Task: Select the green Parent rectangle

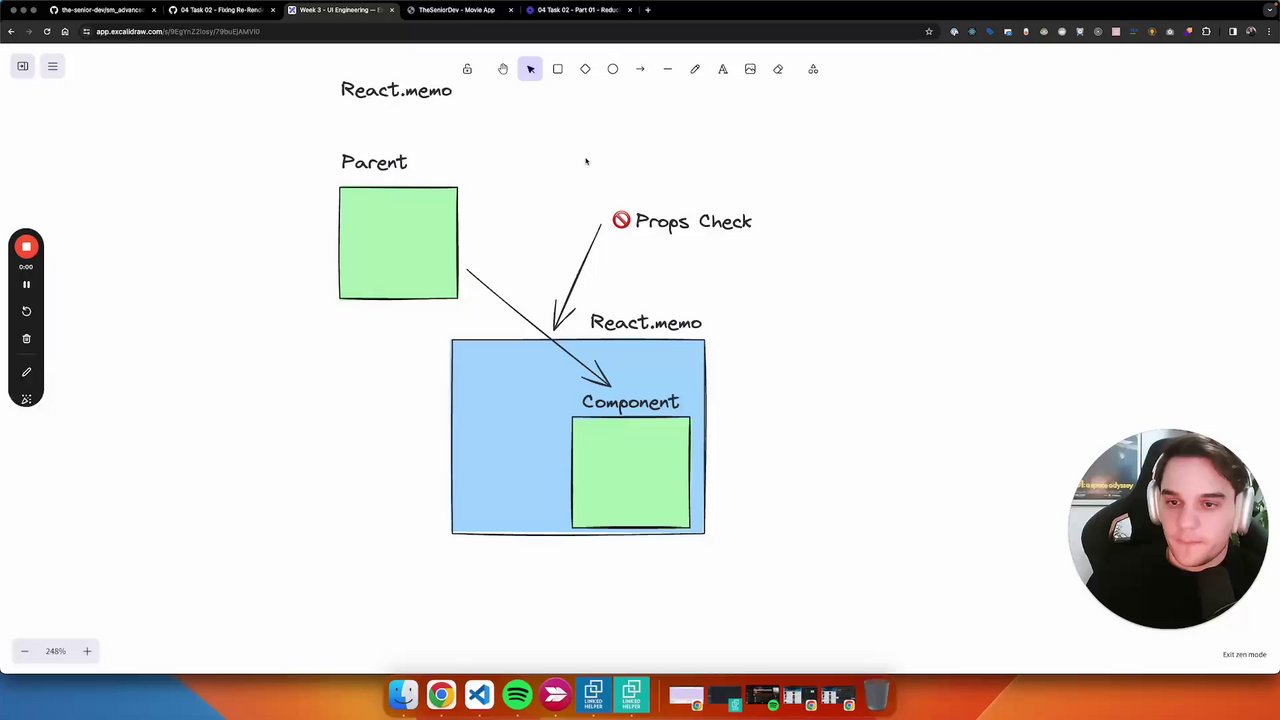Action: [398, 243]
